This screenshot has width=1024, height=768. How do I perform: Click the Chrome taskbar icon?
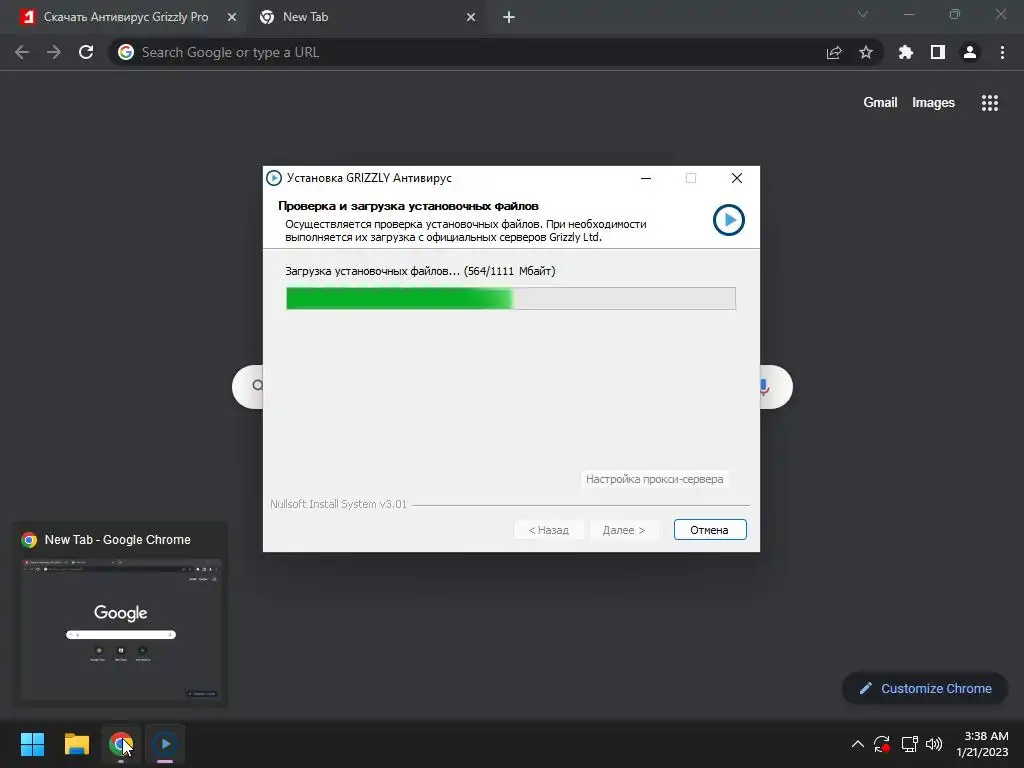[121, 744]
